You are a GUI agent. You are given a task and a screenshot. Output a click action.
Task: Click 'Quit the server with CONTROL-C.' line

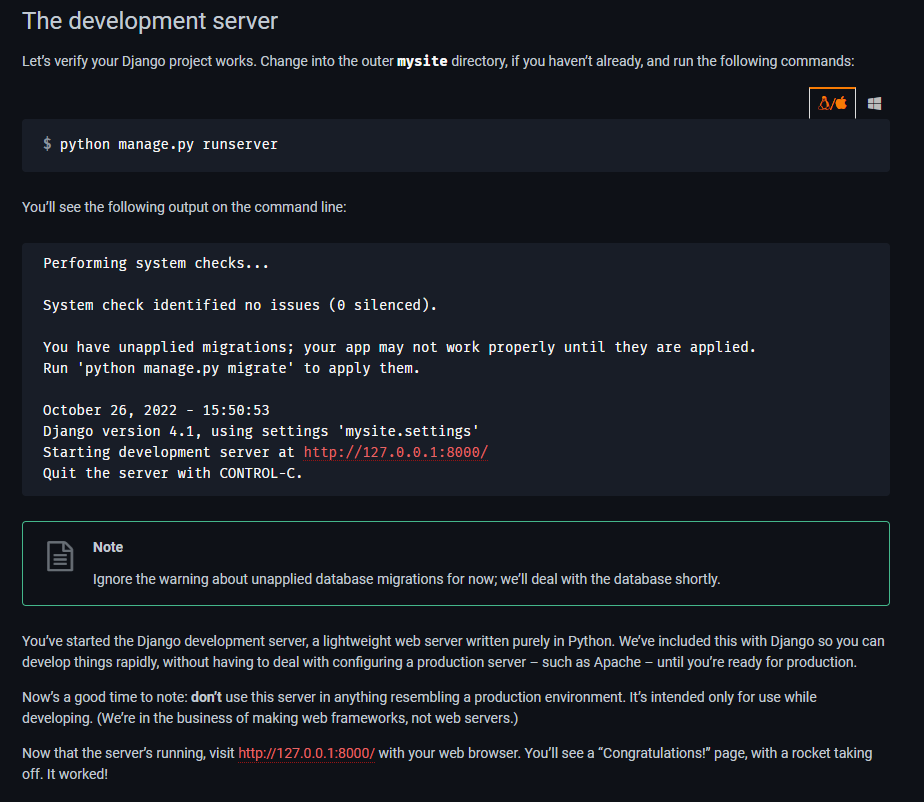pyautogui.click(x=173, y=473)
